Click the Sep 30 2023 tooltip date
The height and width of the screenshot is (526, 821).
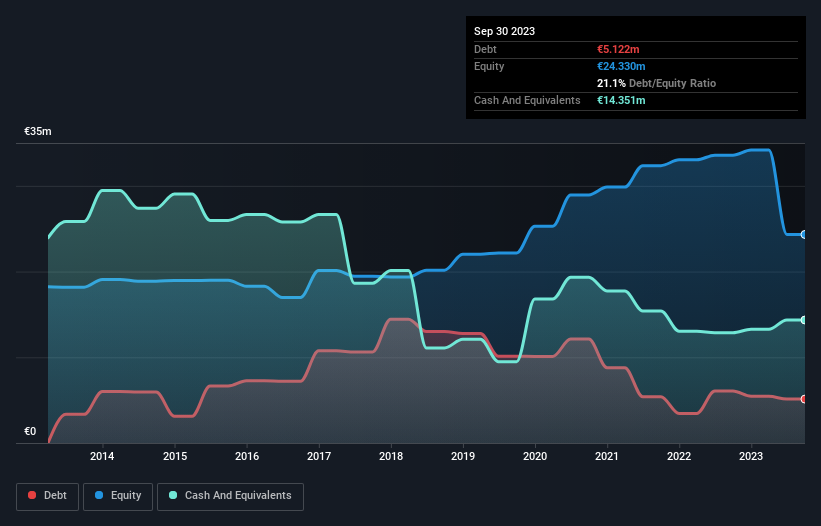(504, 31)
